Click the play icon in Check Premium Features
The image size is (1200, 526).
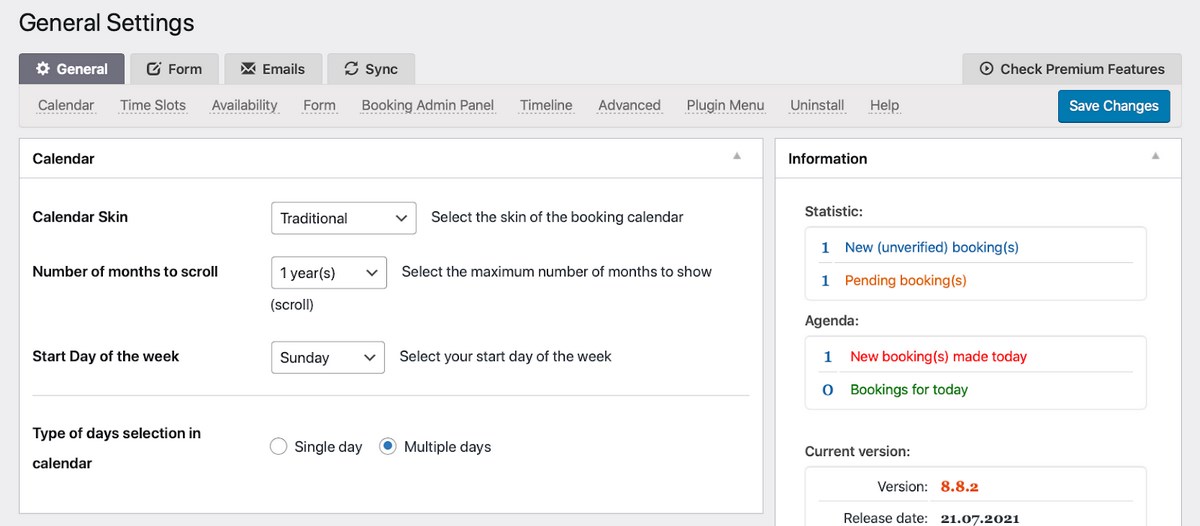pos(986,69)
